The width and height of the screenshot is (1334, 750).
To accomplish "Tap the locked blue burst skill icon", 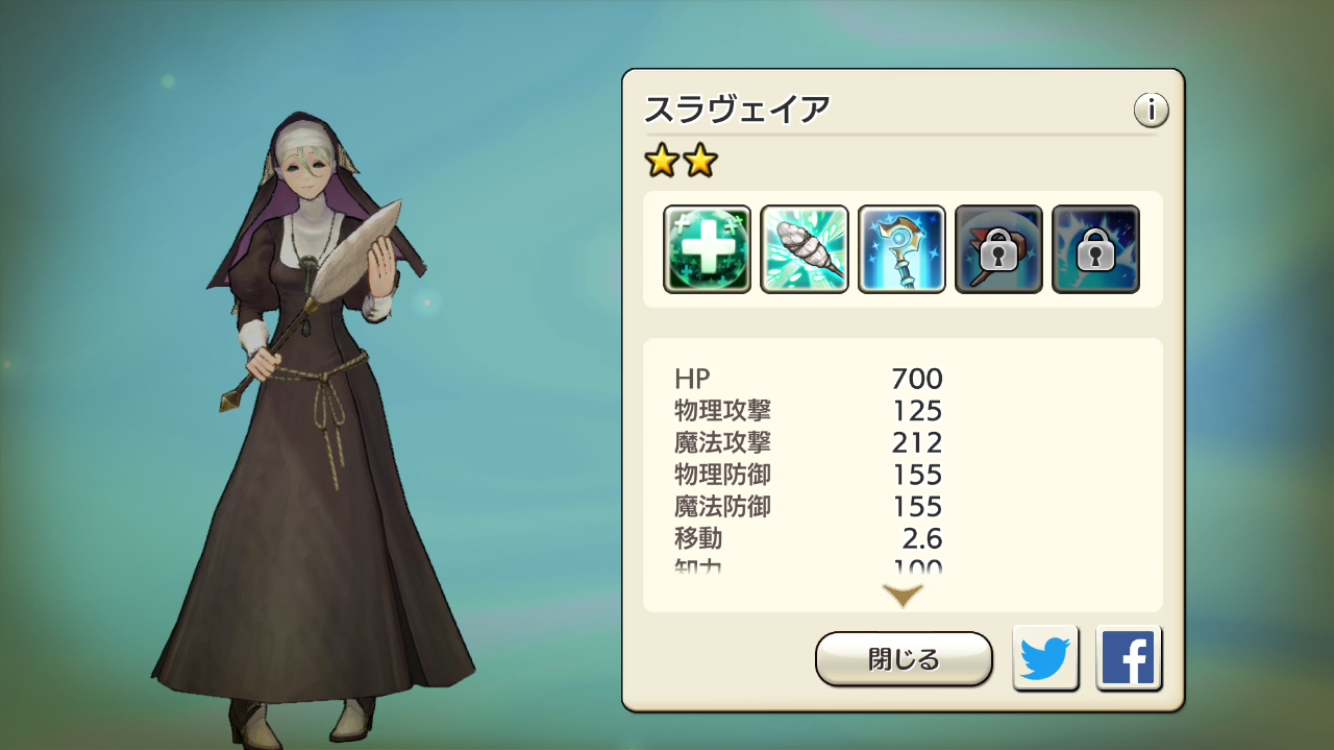I will pyautogui.click(x=1095, y=249).
